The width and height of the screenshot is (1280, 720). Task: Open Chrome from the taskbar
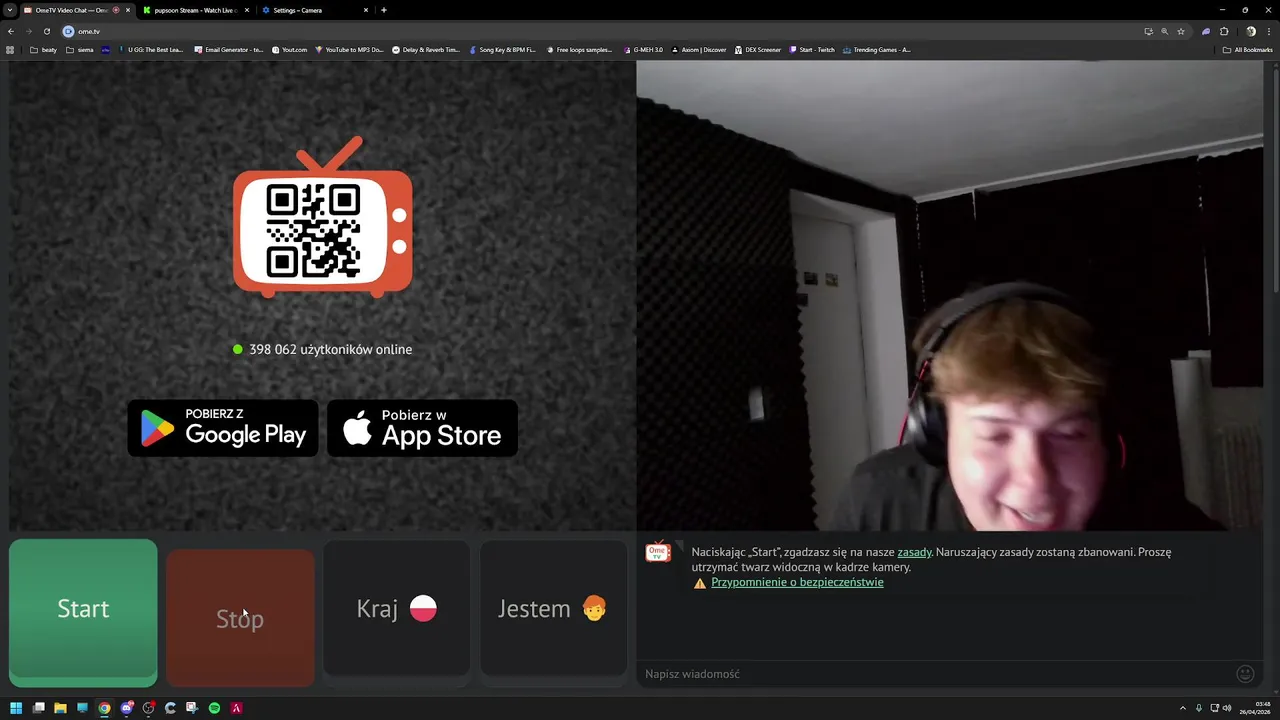[104, 708]
